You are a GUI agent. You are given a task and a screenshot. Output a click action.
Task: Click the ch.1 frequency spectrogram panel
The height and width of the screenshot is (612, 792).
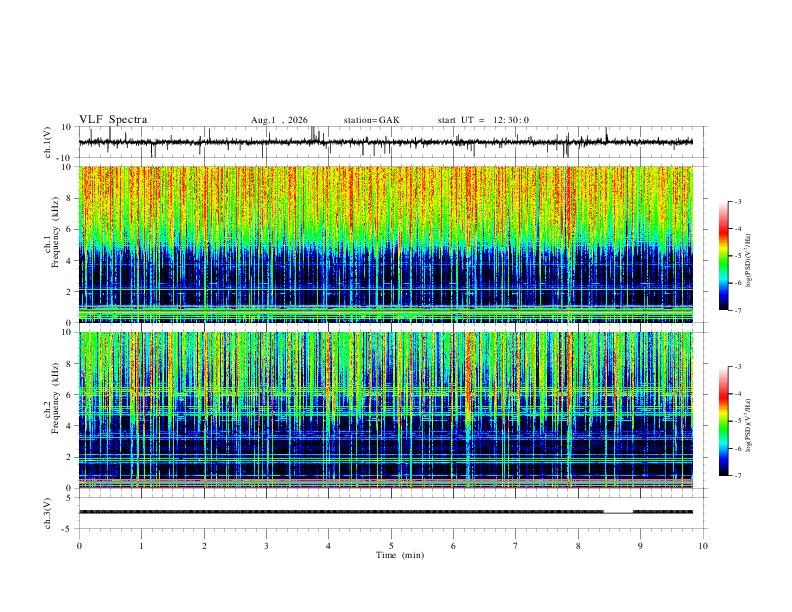coord(386,244)
